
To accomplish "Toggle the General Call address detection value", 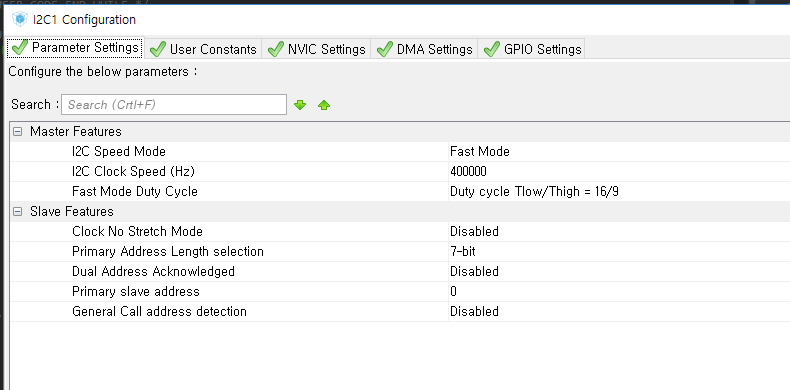I will click(619, 311).
